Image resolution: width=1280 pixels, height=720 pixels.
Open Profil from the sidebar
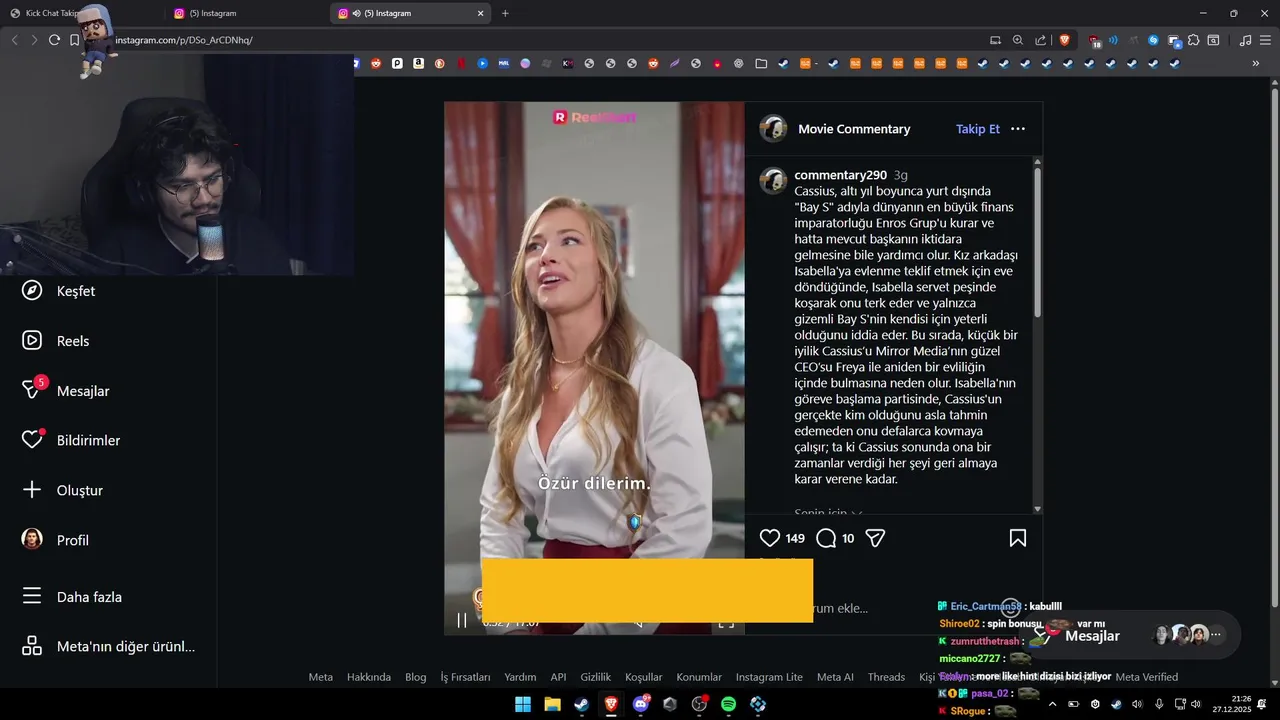pyautogui.click(x=55, y=540)
